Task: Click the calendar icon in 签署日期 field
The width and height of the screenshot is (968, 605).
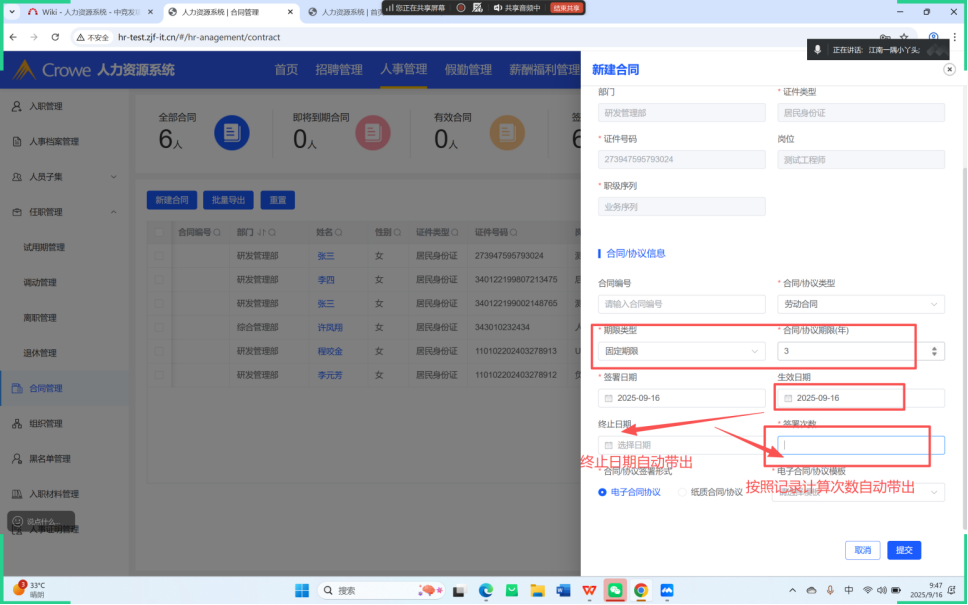Action: (x=609, y=398)
